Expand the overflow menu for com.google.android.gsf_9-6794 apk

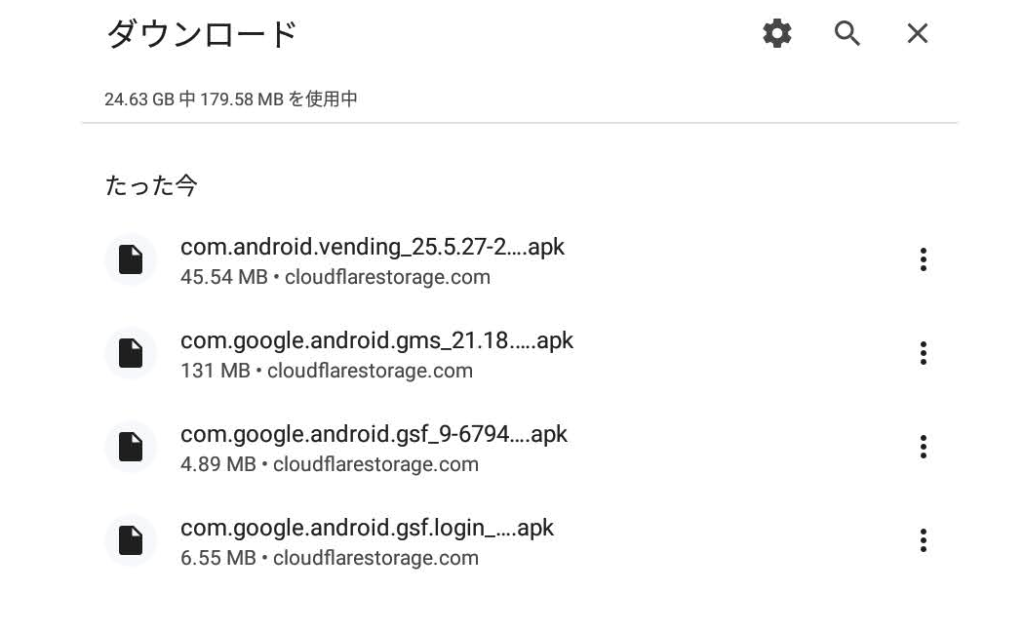coord(923,447)
